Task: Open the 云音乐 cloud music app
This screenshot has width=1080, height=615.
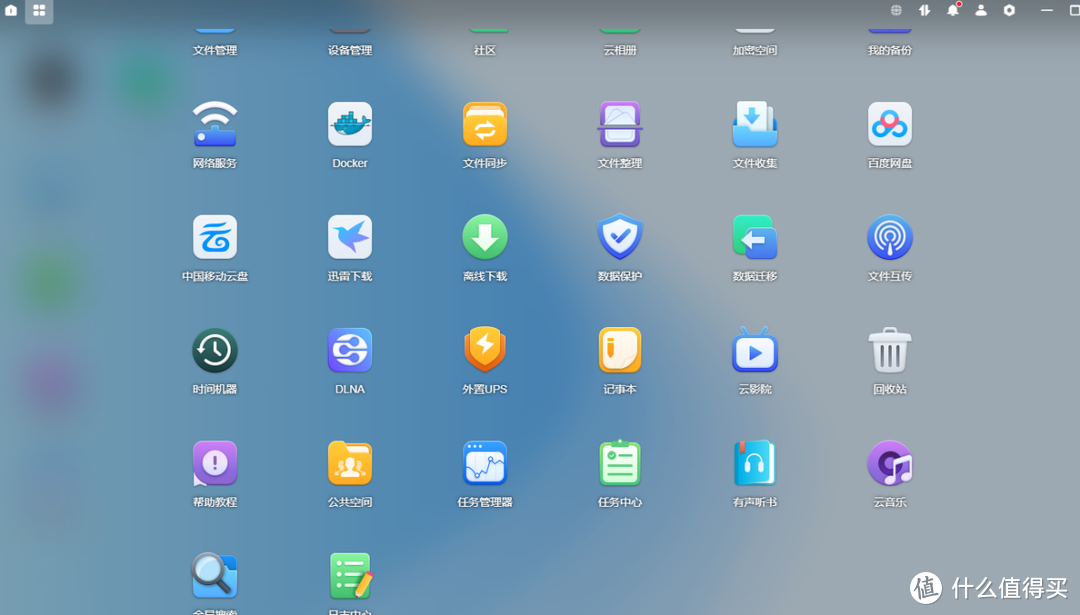Action: click(x=890, y=463)
